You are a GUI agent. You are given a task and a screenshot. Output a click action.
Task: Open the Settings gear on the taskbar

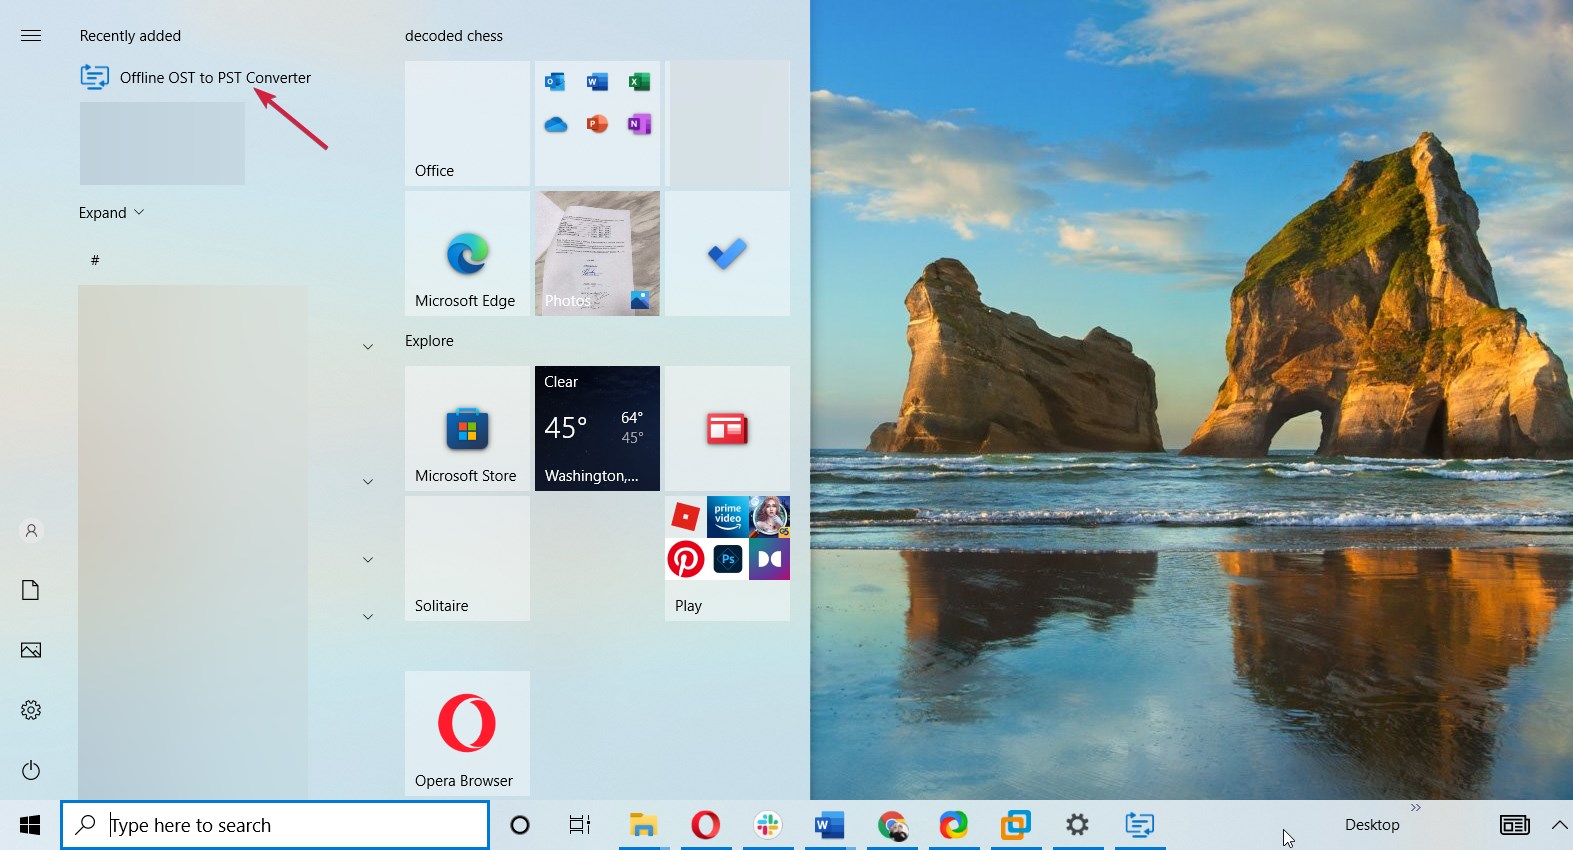coord(1077,825)
